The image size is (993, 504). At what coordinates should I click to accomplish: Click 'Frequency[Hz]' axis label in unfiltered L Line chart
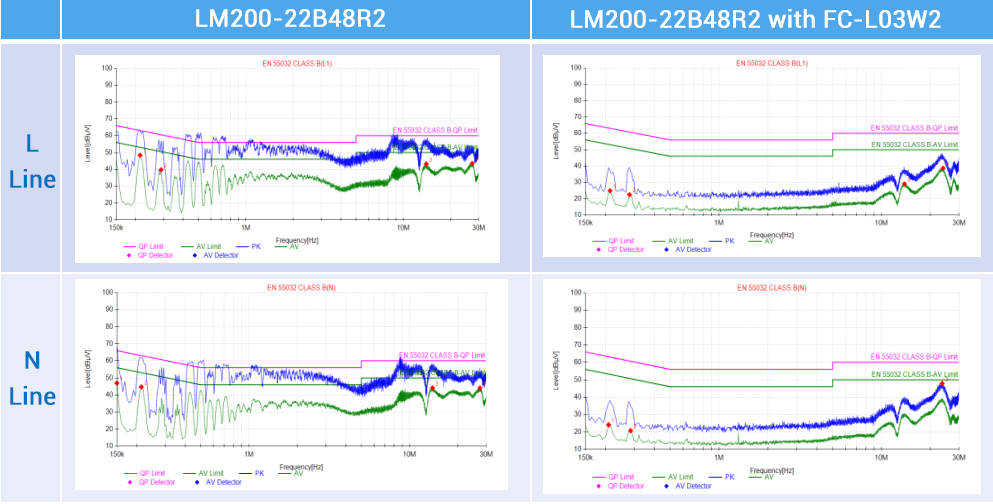(x=297, y=240)
